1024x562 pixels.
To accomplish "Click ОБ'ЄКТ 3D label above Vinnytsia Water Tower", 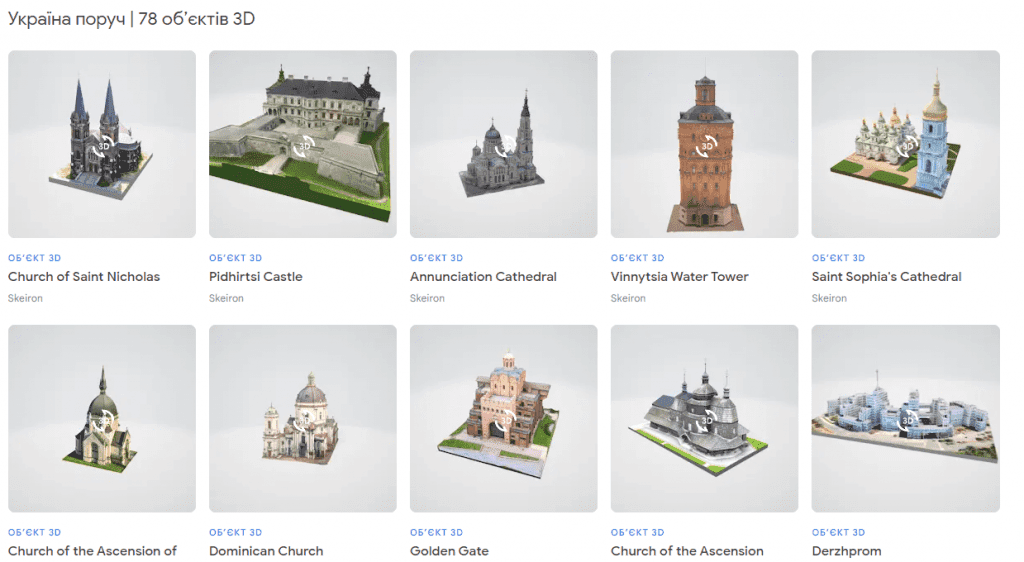I will click(637, 258).
